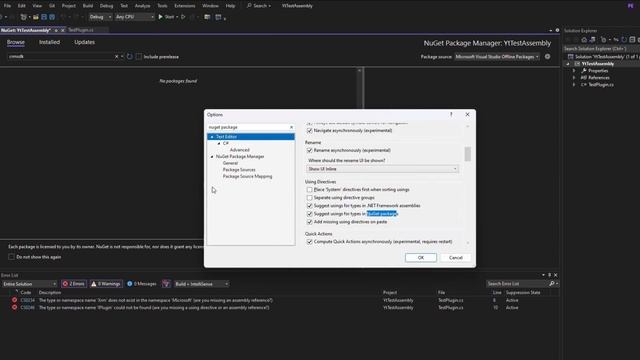Open the Extensions menu
Image resolution: width=640 pixels, height=360 pixels.
click(184, 6)
